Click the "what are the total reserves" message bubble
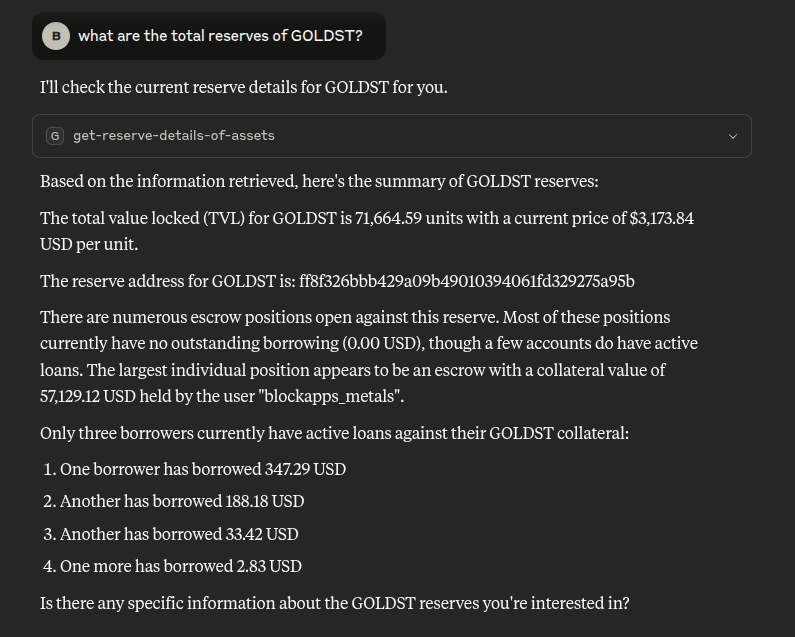The height and width of the screenshot is (637, 795). (x=220, y=36)
